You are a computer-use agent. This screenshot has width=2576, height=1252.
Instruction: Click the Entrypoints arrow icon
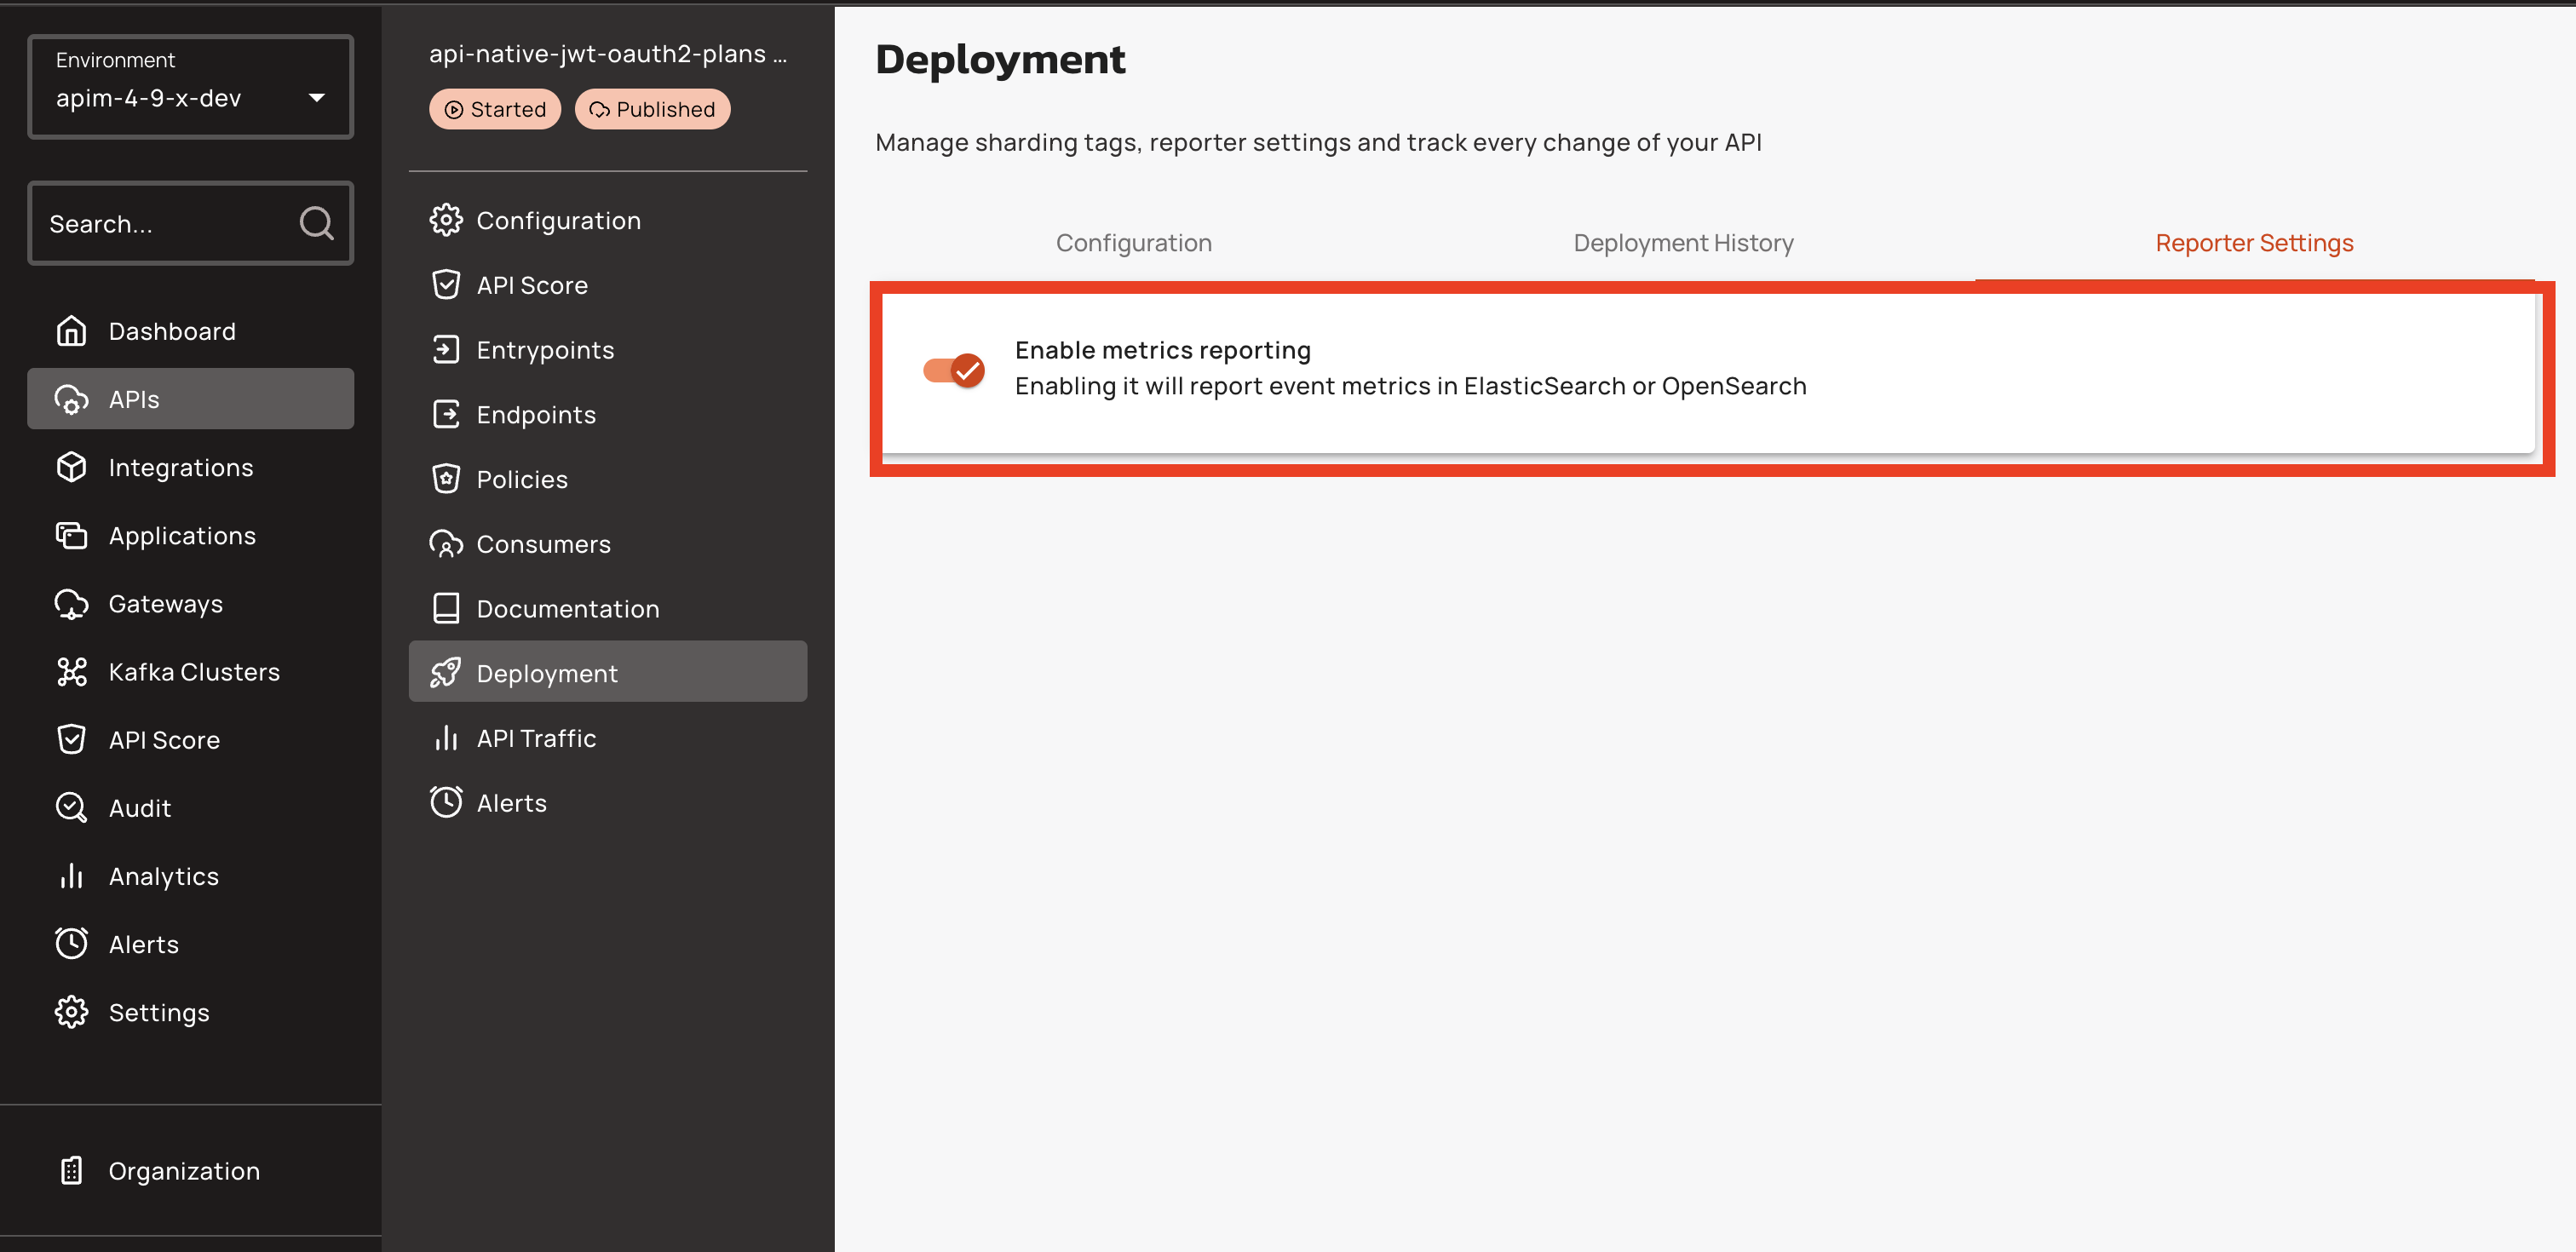tap(446, 350)
